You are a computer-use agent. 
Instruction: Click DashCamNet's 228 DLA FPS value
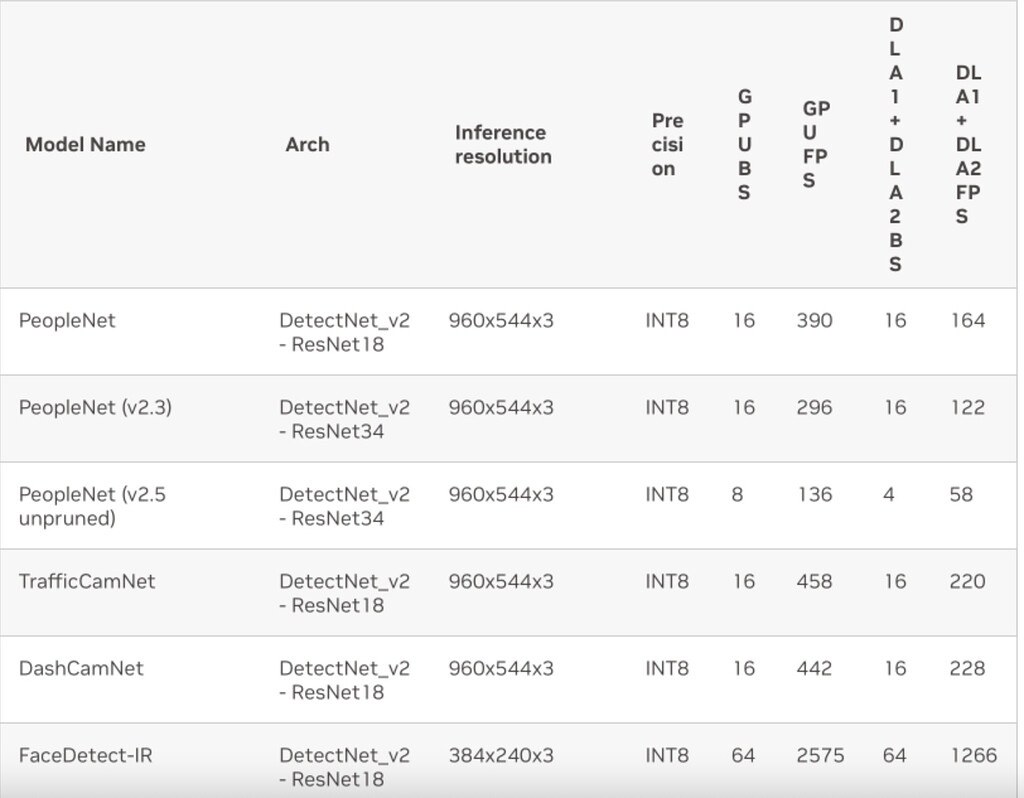[967, 668]
